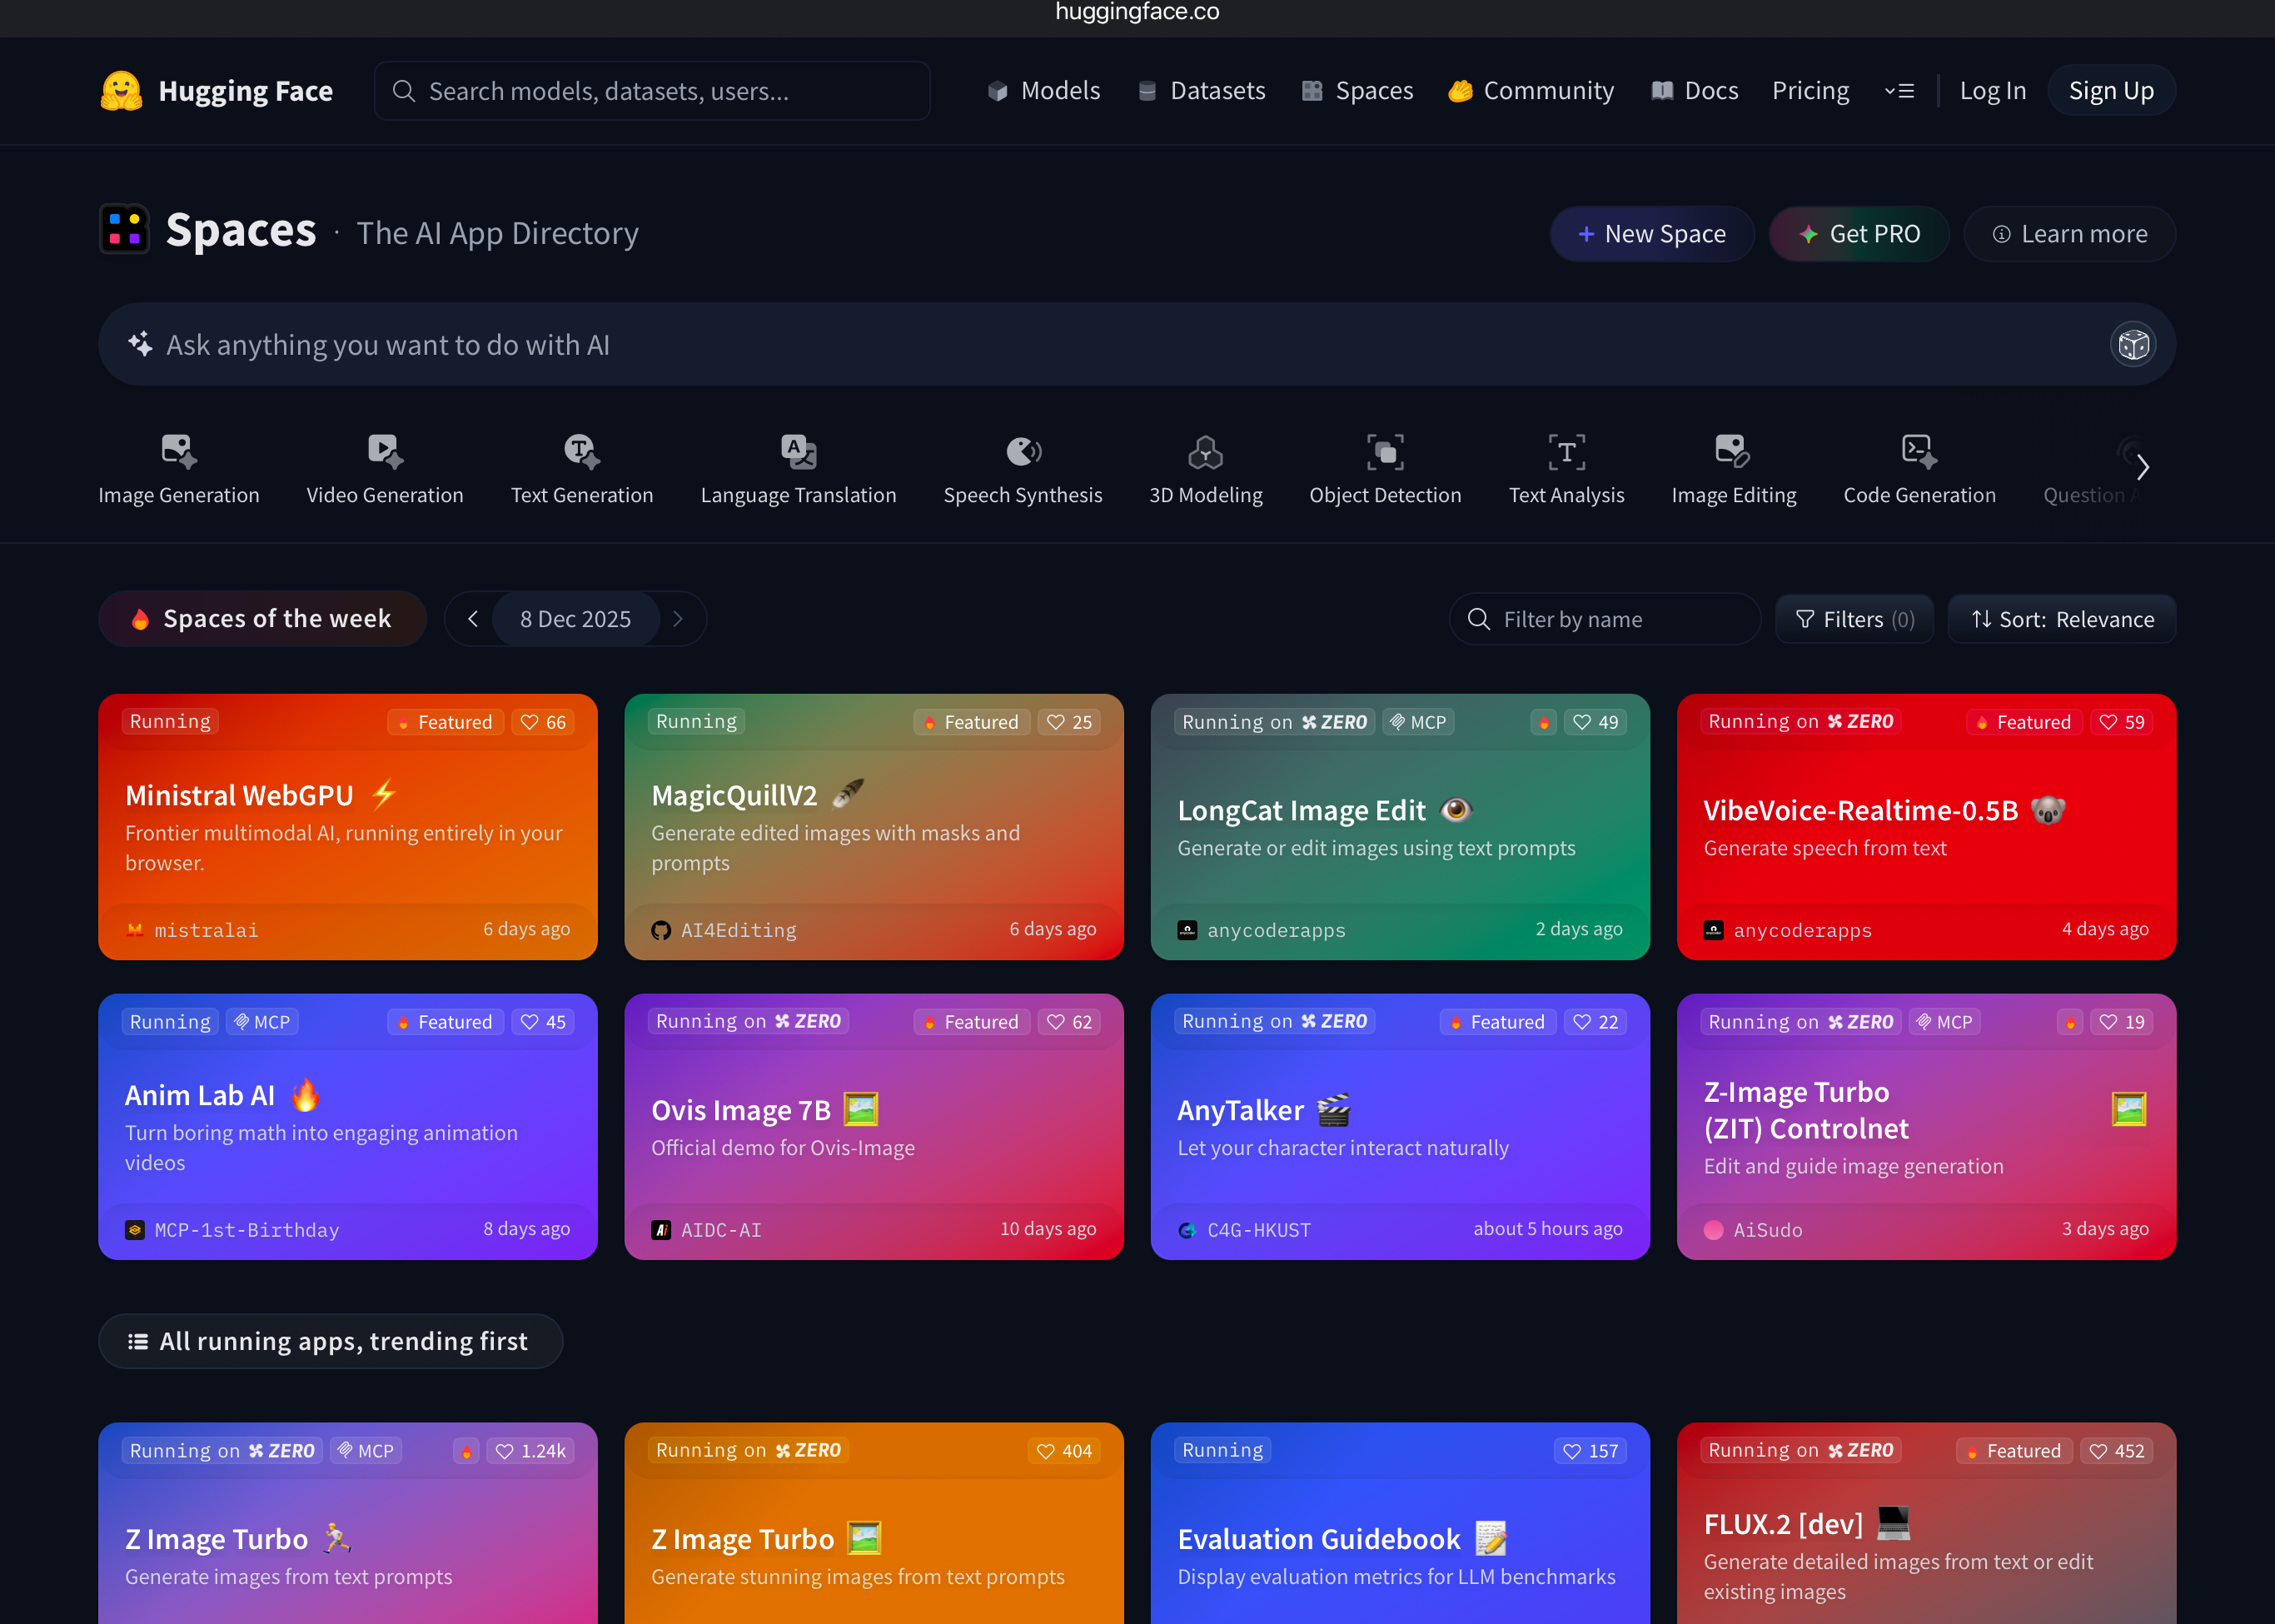The width and height of the screenshot is (2275, 1624).
Task: Click the huggingface.co address in the browser bar
Action: (1137, 12)
